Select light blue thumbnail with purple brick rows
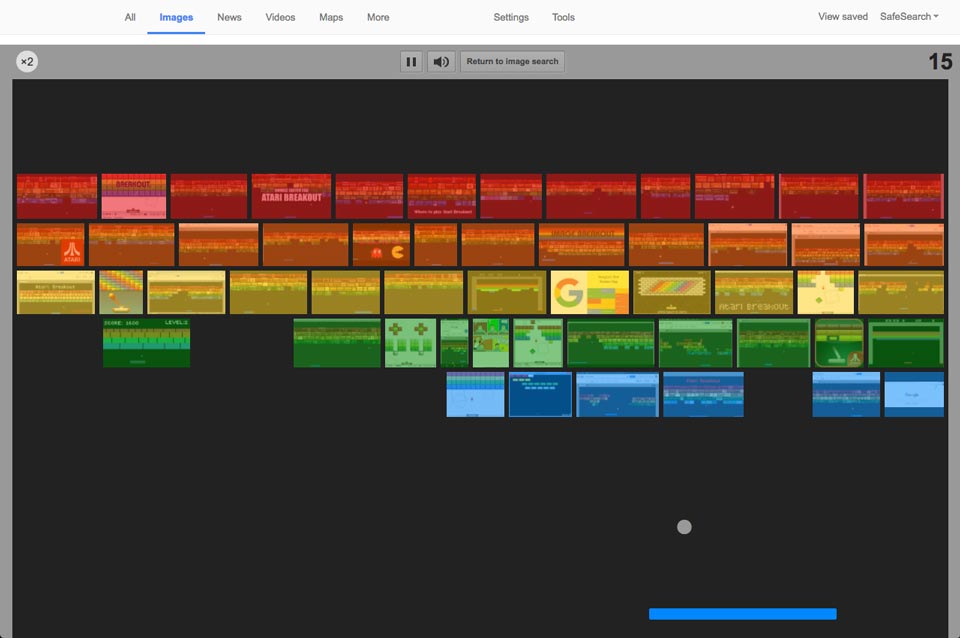This screenshot has height=638, width=960. coord(475,394)
